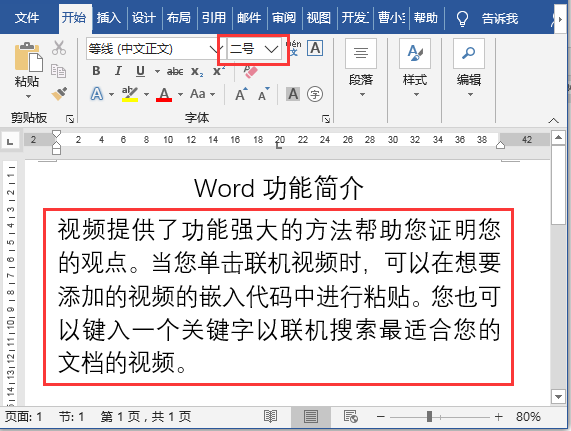Click 页面: 1 in status bar

click(x=23, y=416)
